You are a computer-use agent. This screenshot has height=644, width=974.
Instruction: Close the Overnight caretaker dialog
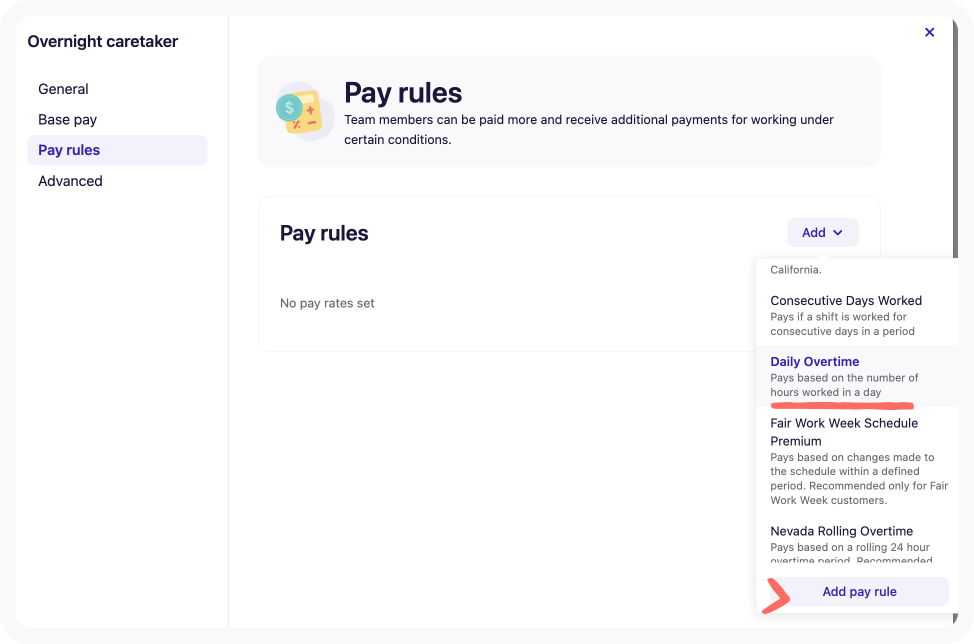[x=929, y=31]
